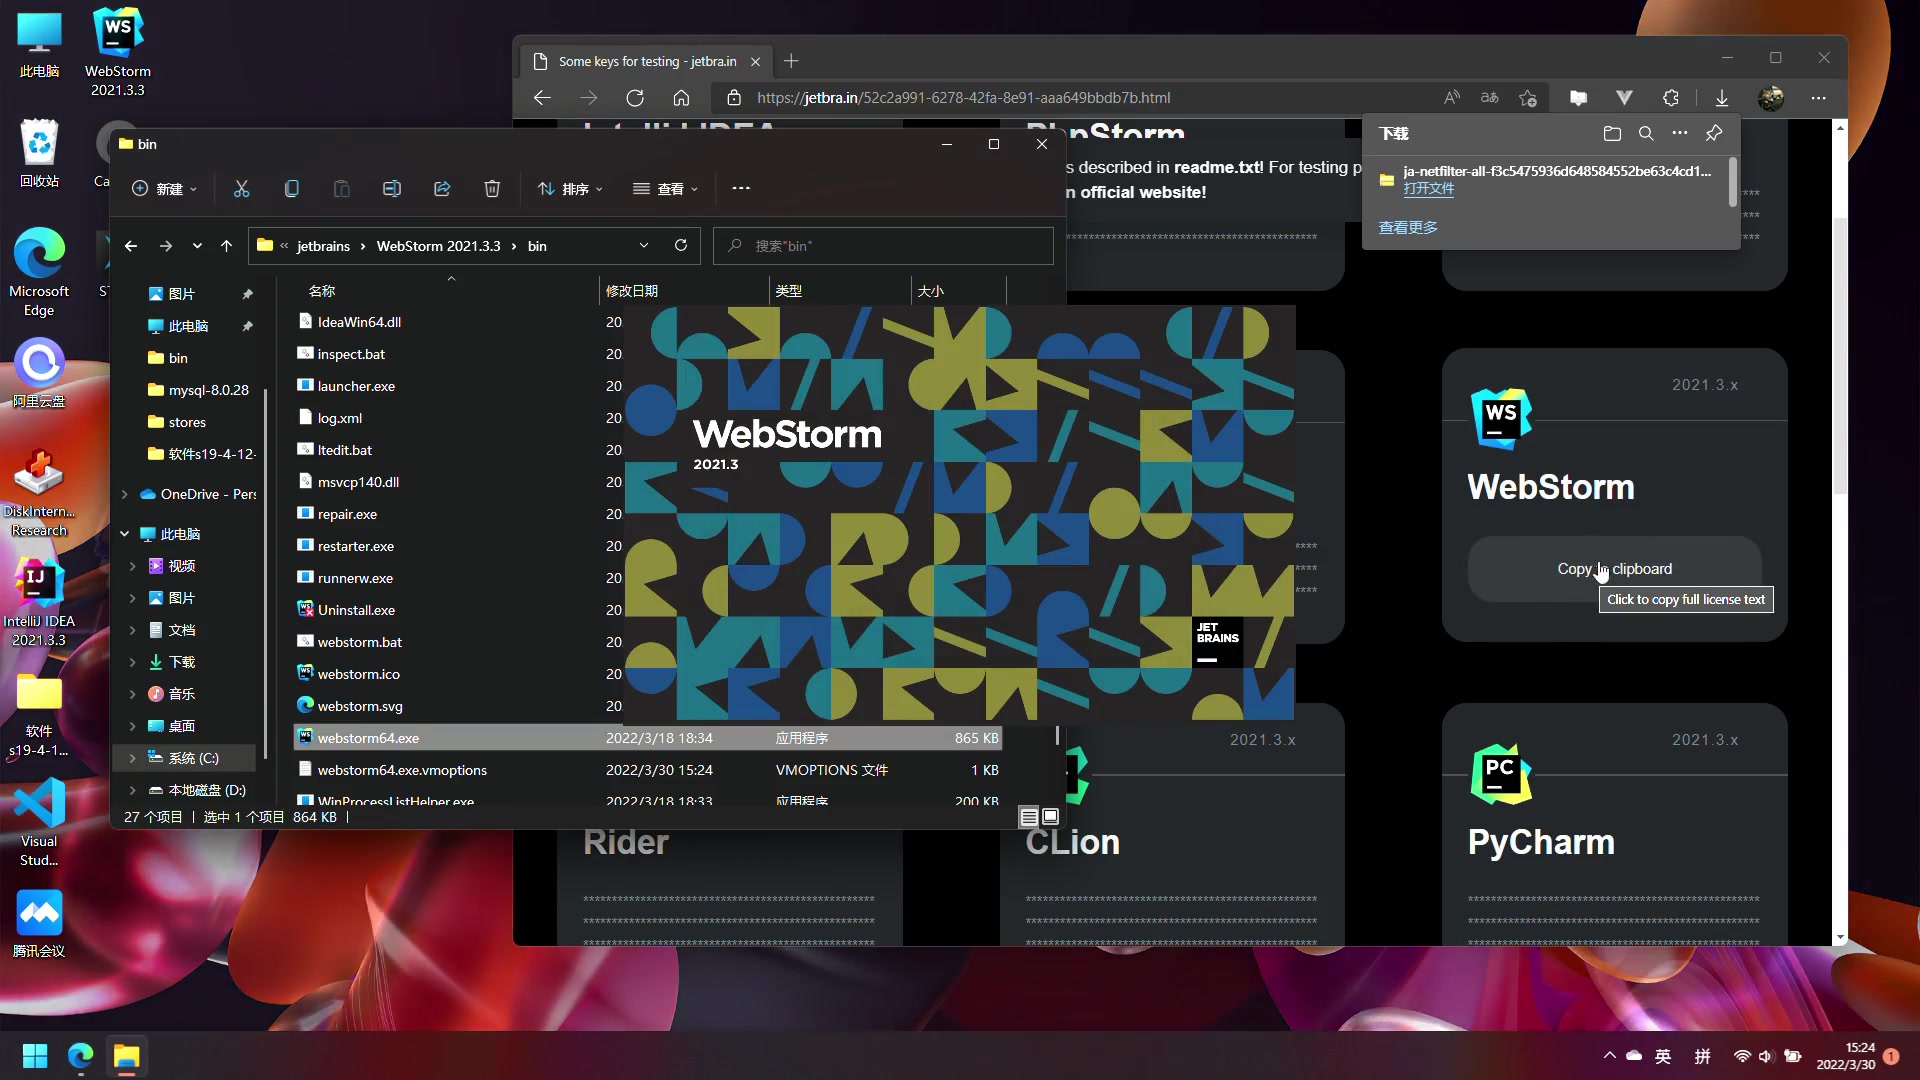Open the address bar path dropdown chevron

pos(644,245)
